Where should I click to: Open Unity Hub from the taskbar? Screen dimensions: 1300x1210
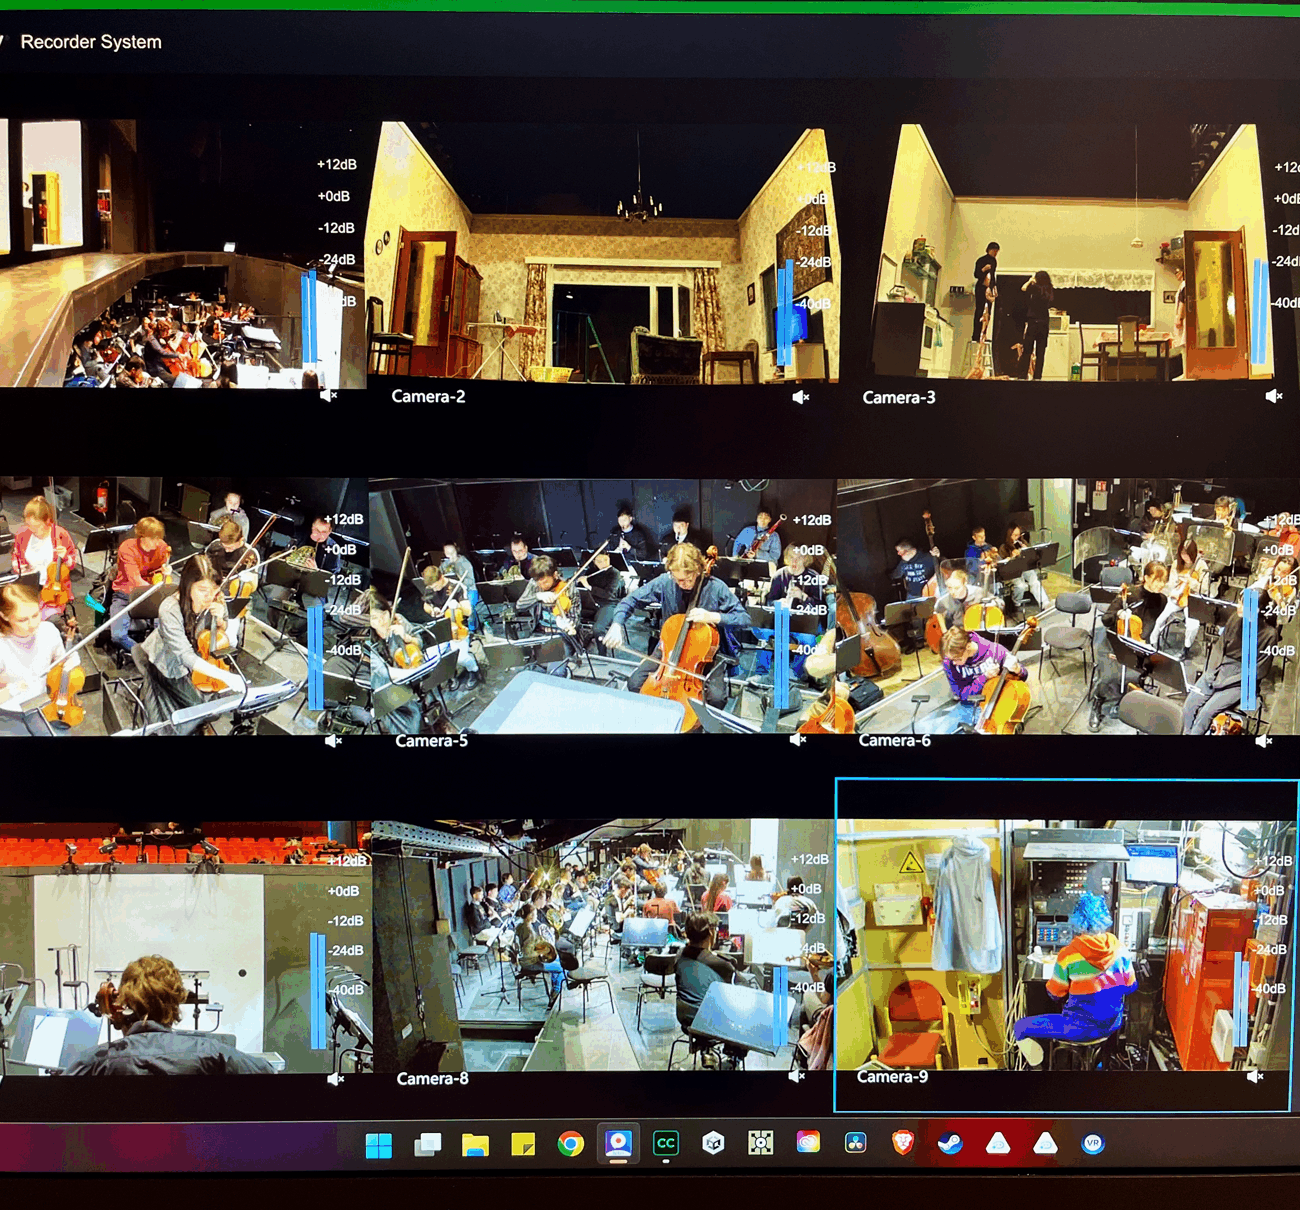(x=713, y=1143)
